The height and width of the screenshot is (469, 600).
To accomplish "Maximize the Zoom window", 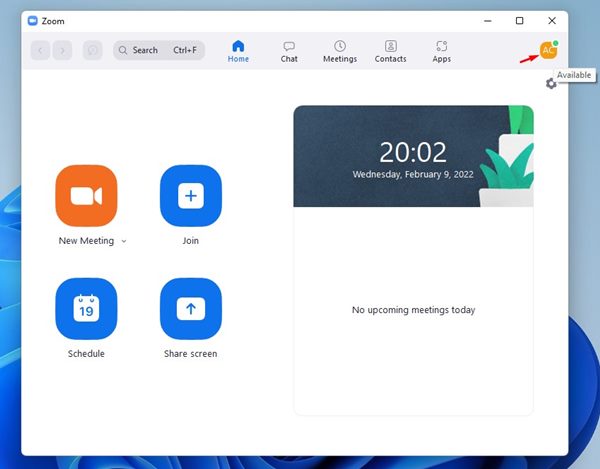I will click(x=519, y=21).
